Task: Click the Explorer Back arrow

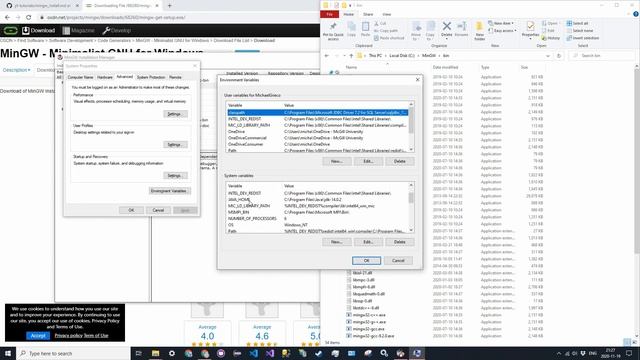Action: 327,56
